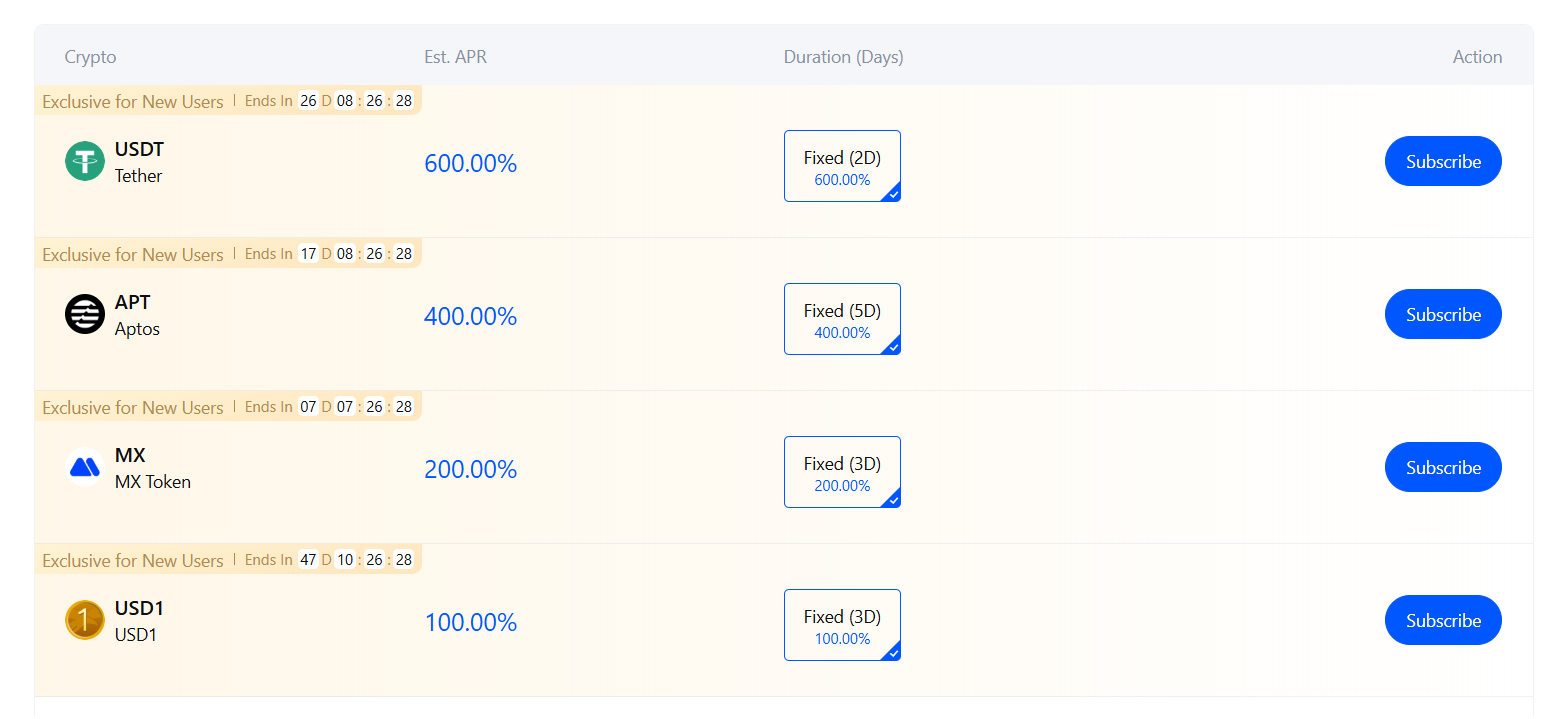1552x719 pixels.
Task: Subscribe to the MX Token product
Action: point(1443,467)
